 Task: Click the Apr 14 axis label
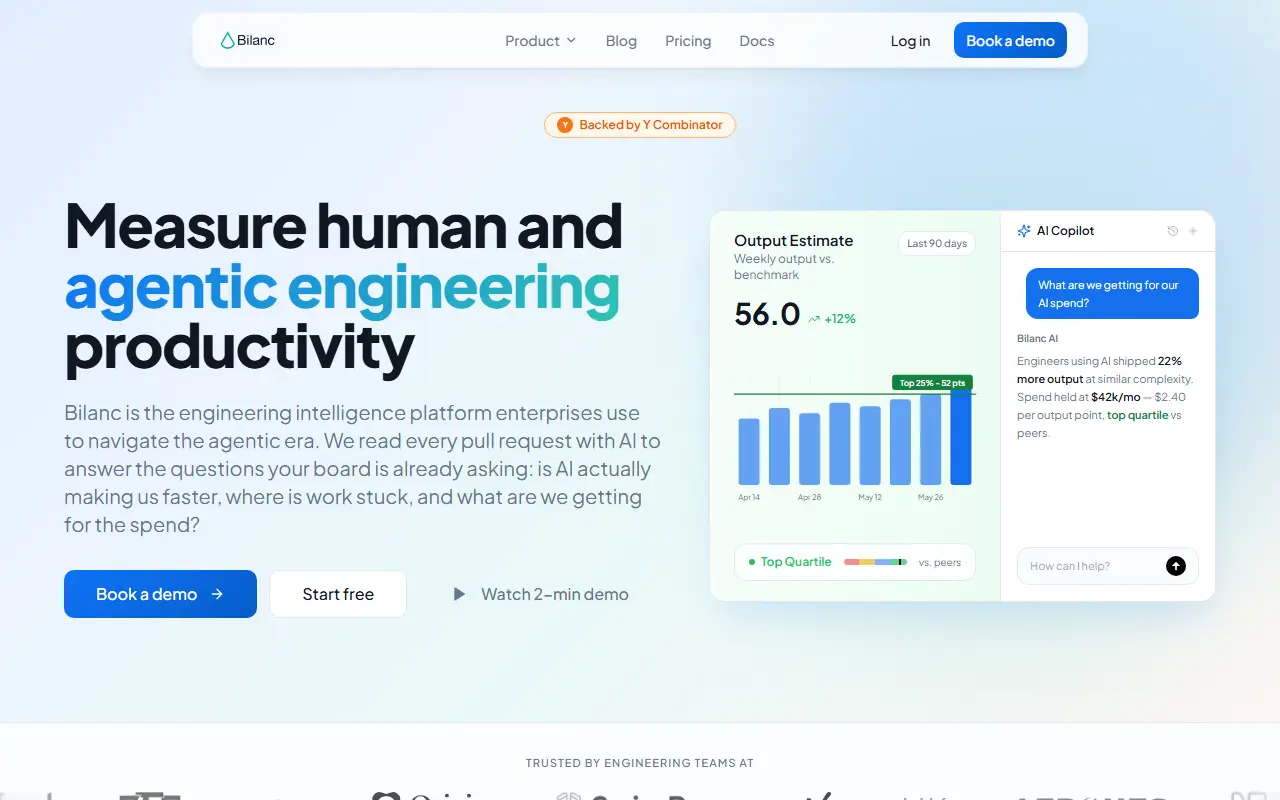point(749,497)
